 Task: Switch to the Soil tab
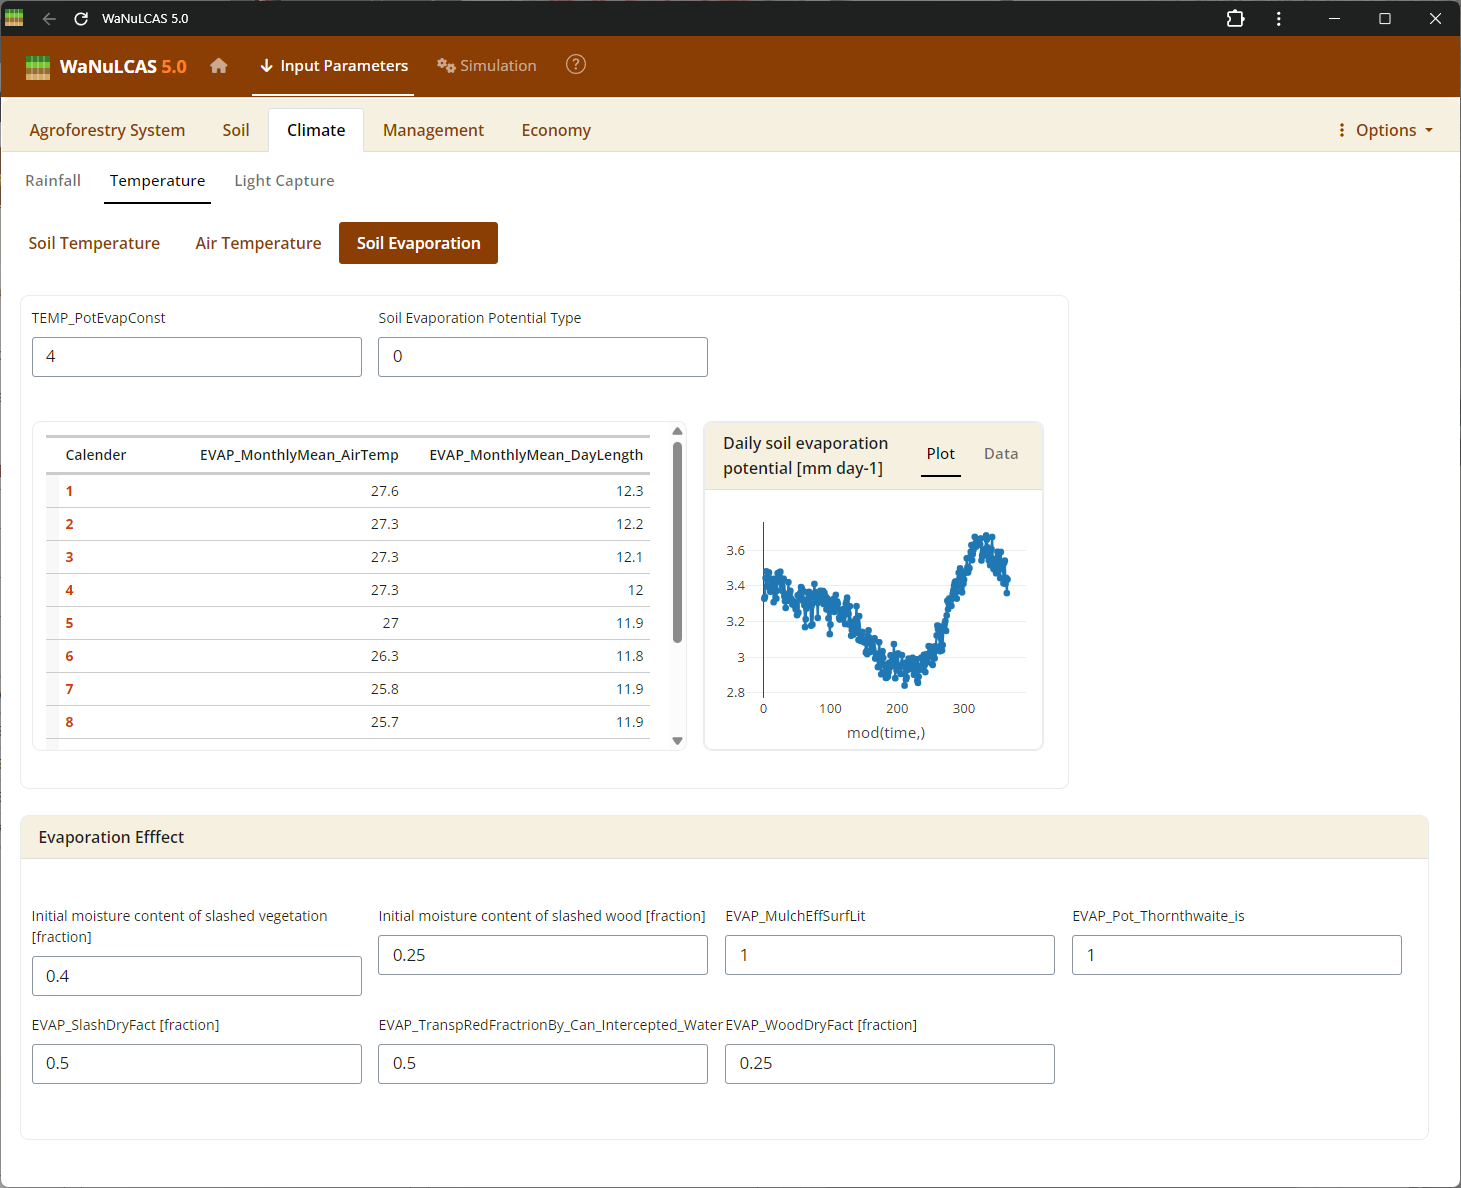point(236,130)
